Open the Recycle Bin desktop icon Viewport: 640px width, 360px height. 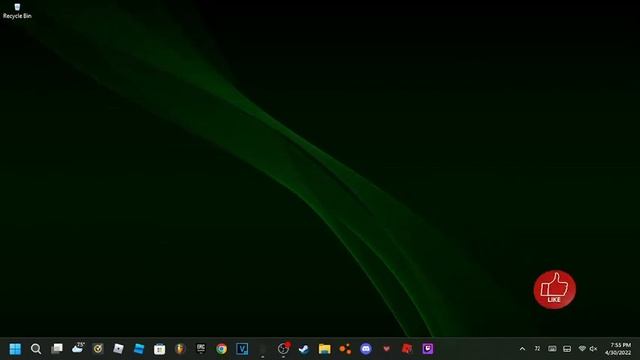tap(17, 11)
